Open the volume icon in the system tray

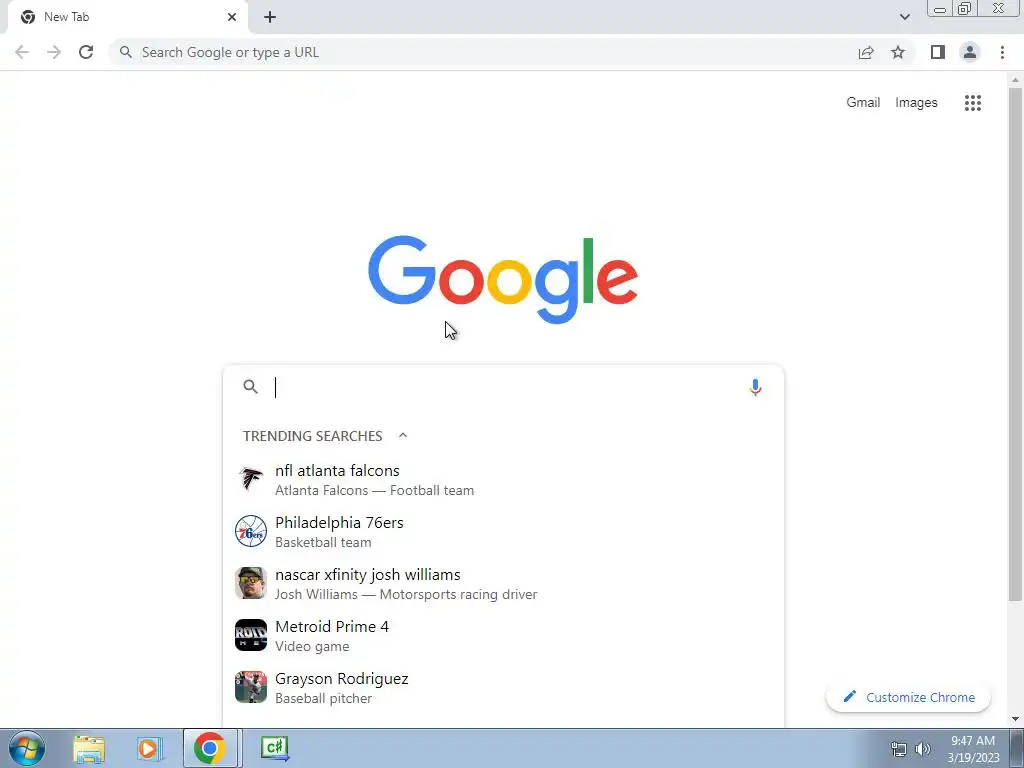click(x=923, y=749)
